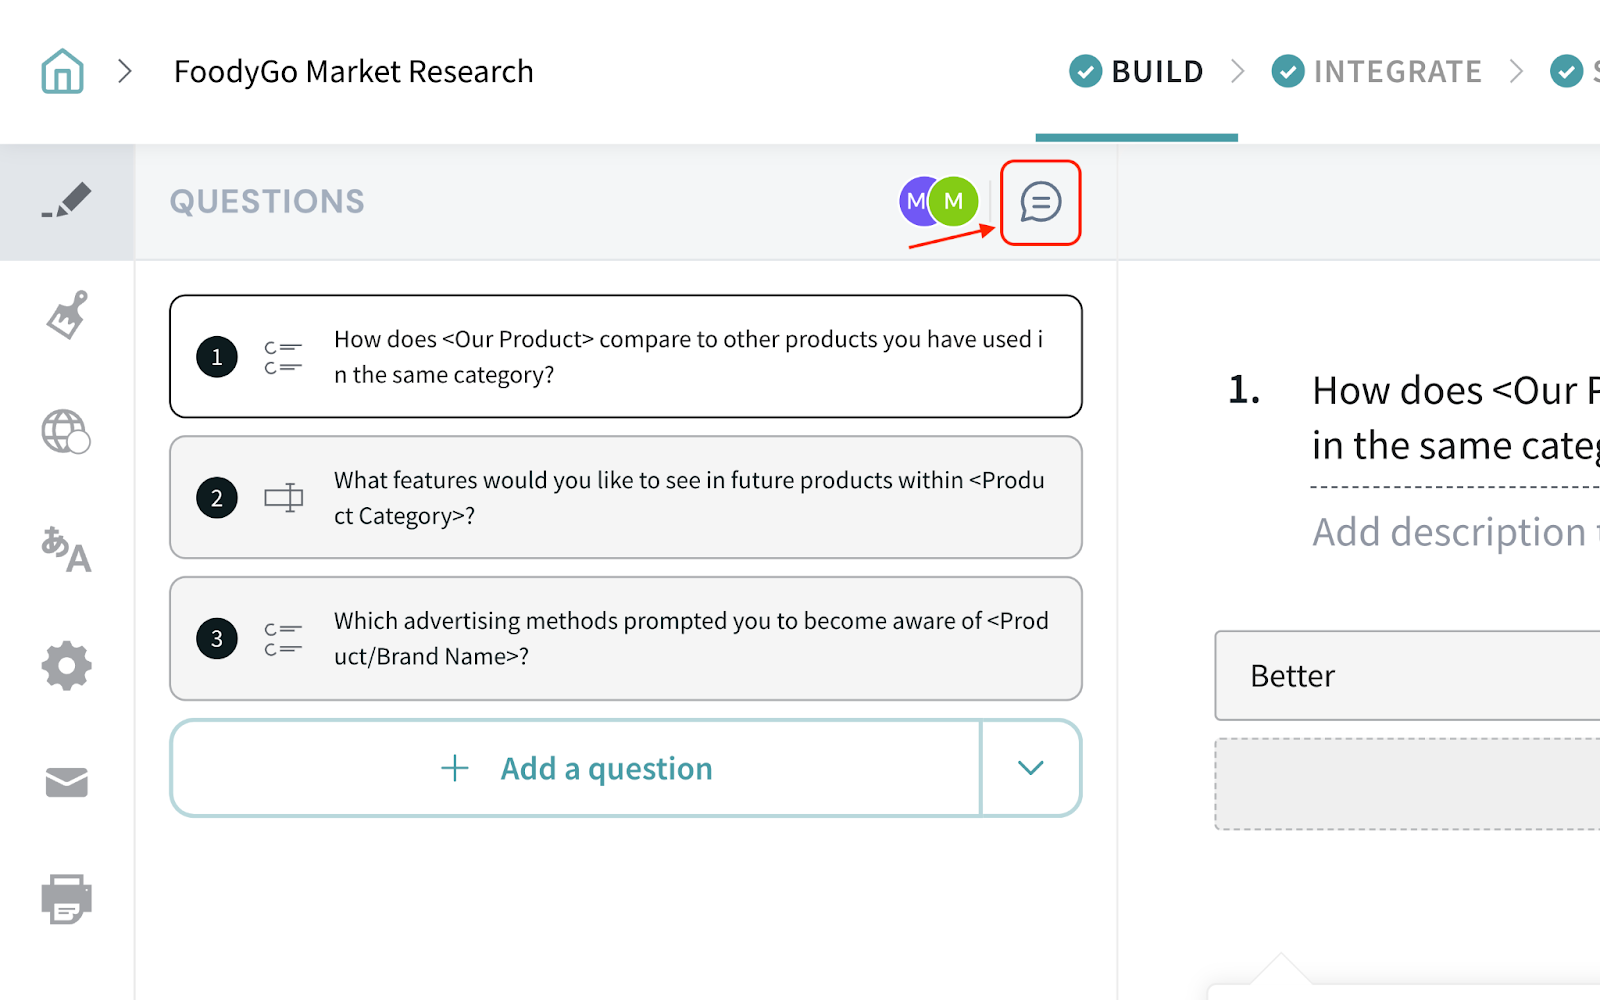The width and height of the screenshot is (1600, 1000).
Task: Click the Add description field
Action: point(1450,532)
